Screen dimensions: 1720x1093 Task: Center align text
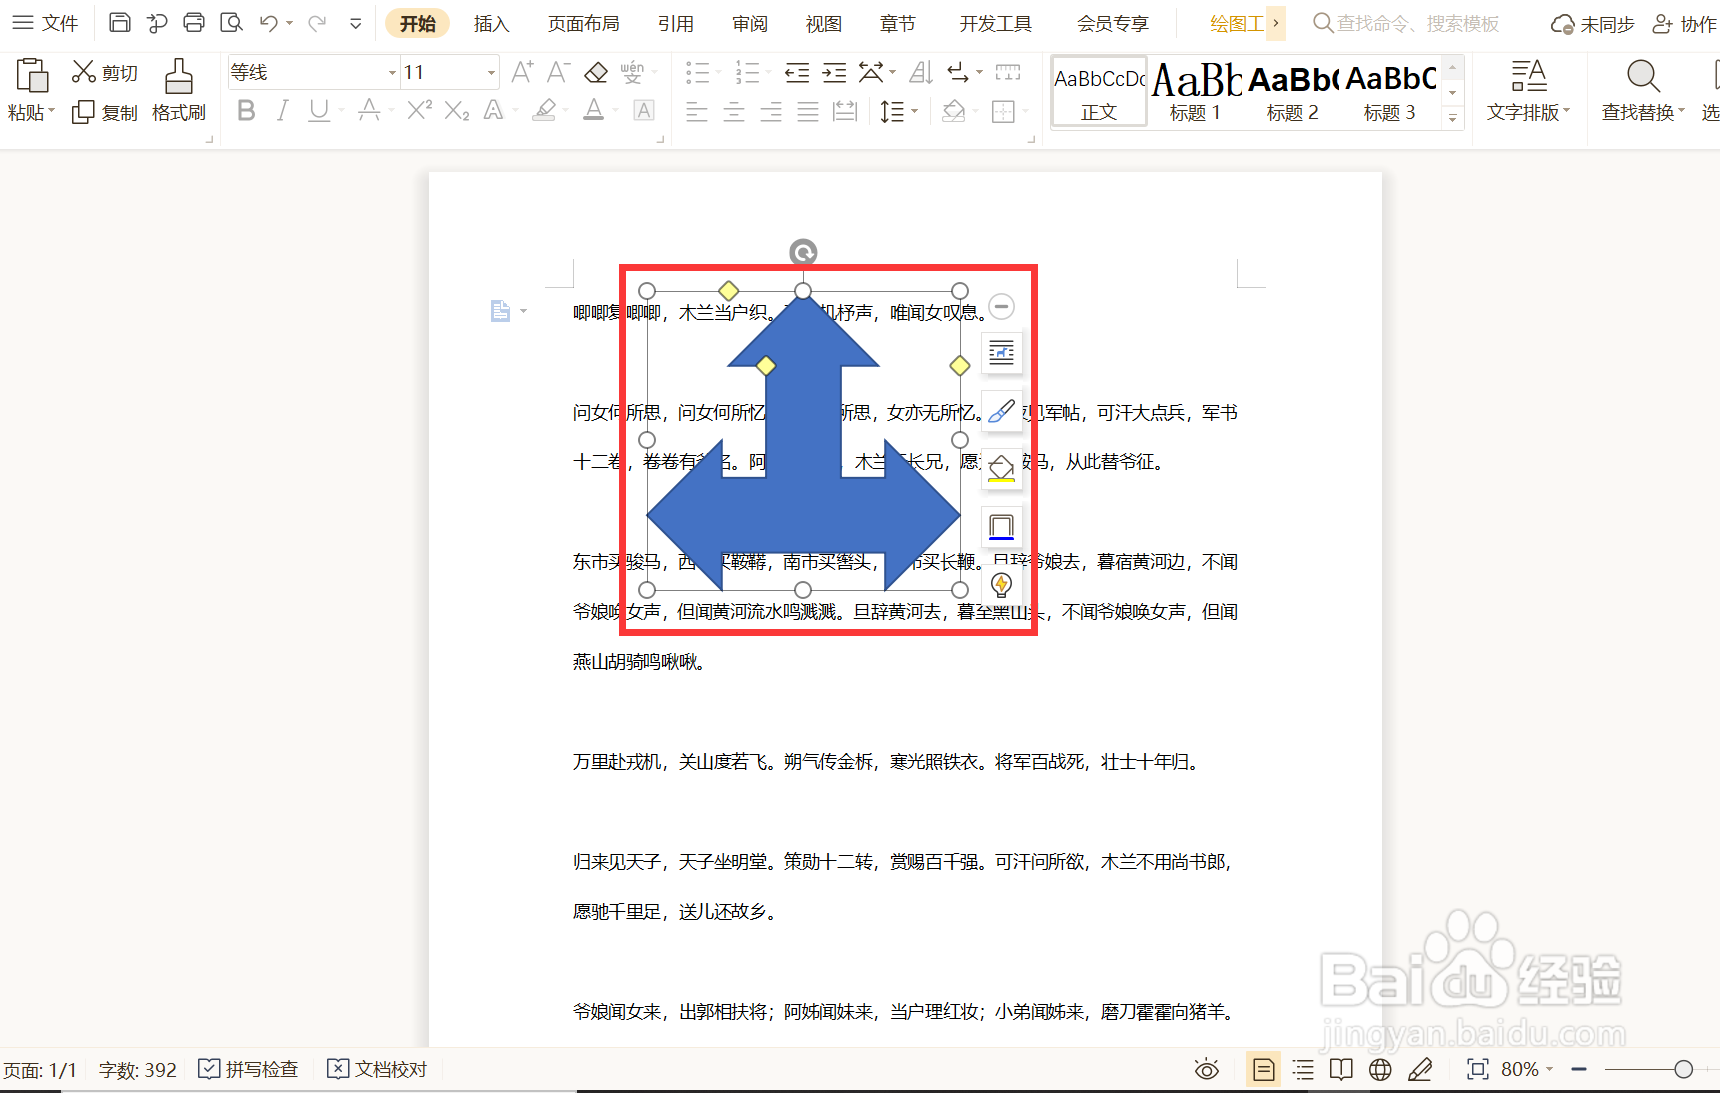pyautogui.click(x=734, y=112)
